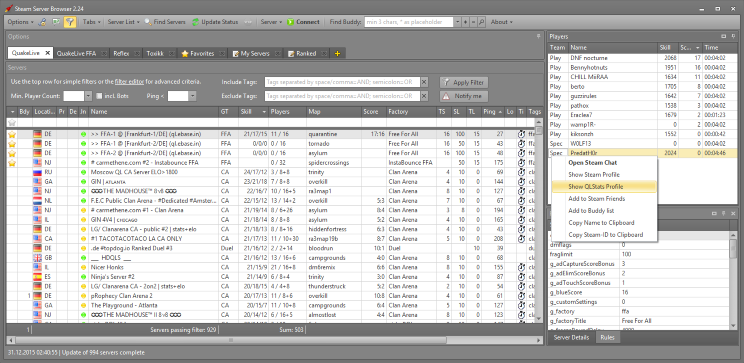Click the minus button next to Find Buddy
The height and width of the screenshot is (363, 744).
473,22
